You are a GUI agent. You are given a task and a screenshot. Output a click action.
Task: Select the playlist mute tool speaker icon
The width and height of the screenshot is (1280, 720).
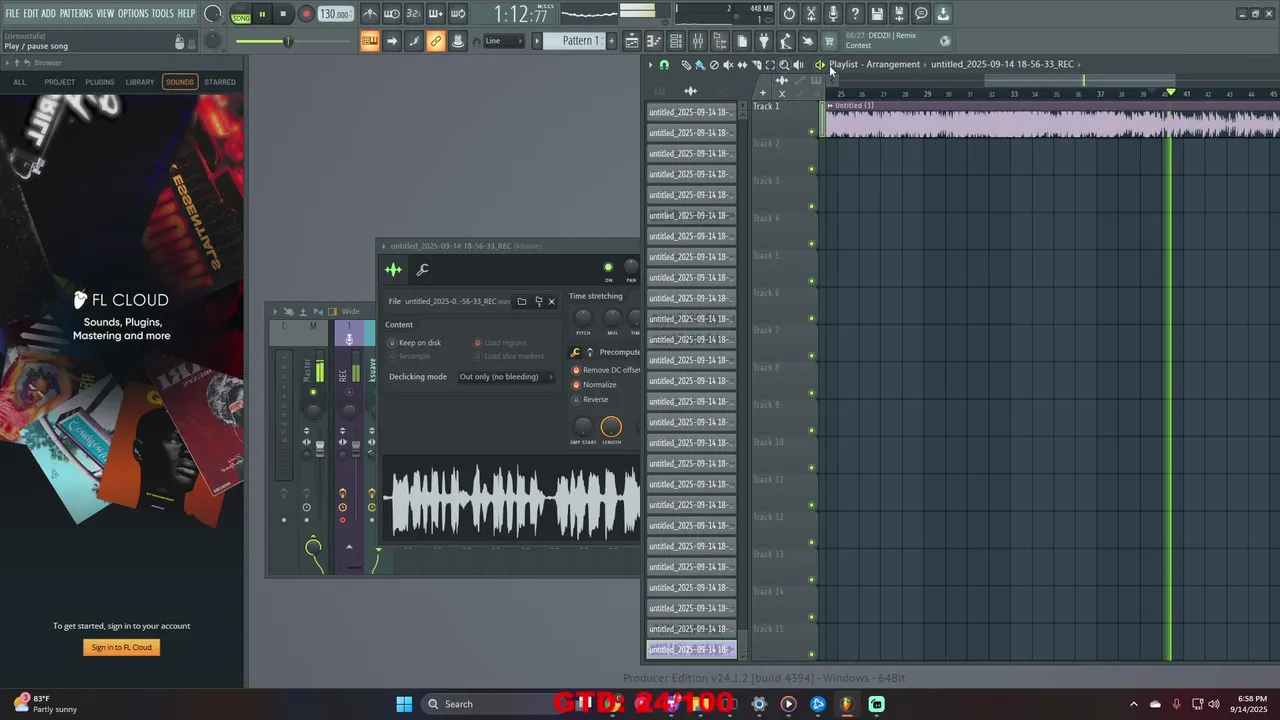coord(728,65)
